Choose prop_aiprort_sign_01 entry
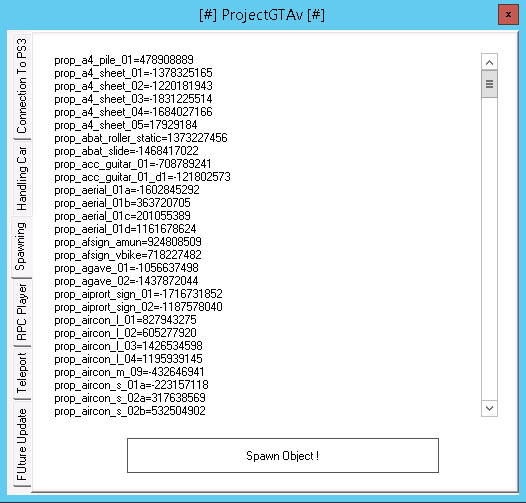Image resolution: width=526 pixels, height=503 pixels. click(139, 294)
